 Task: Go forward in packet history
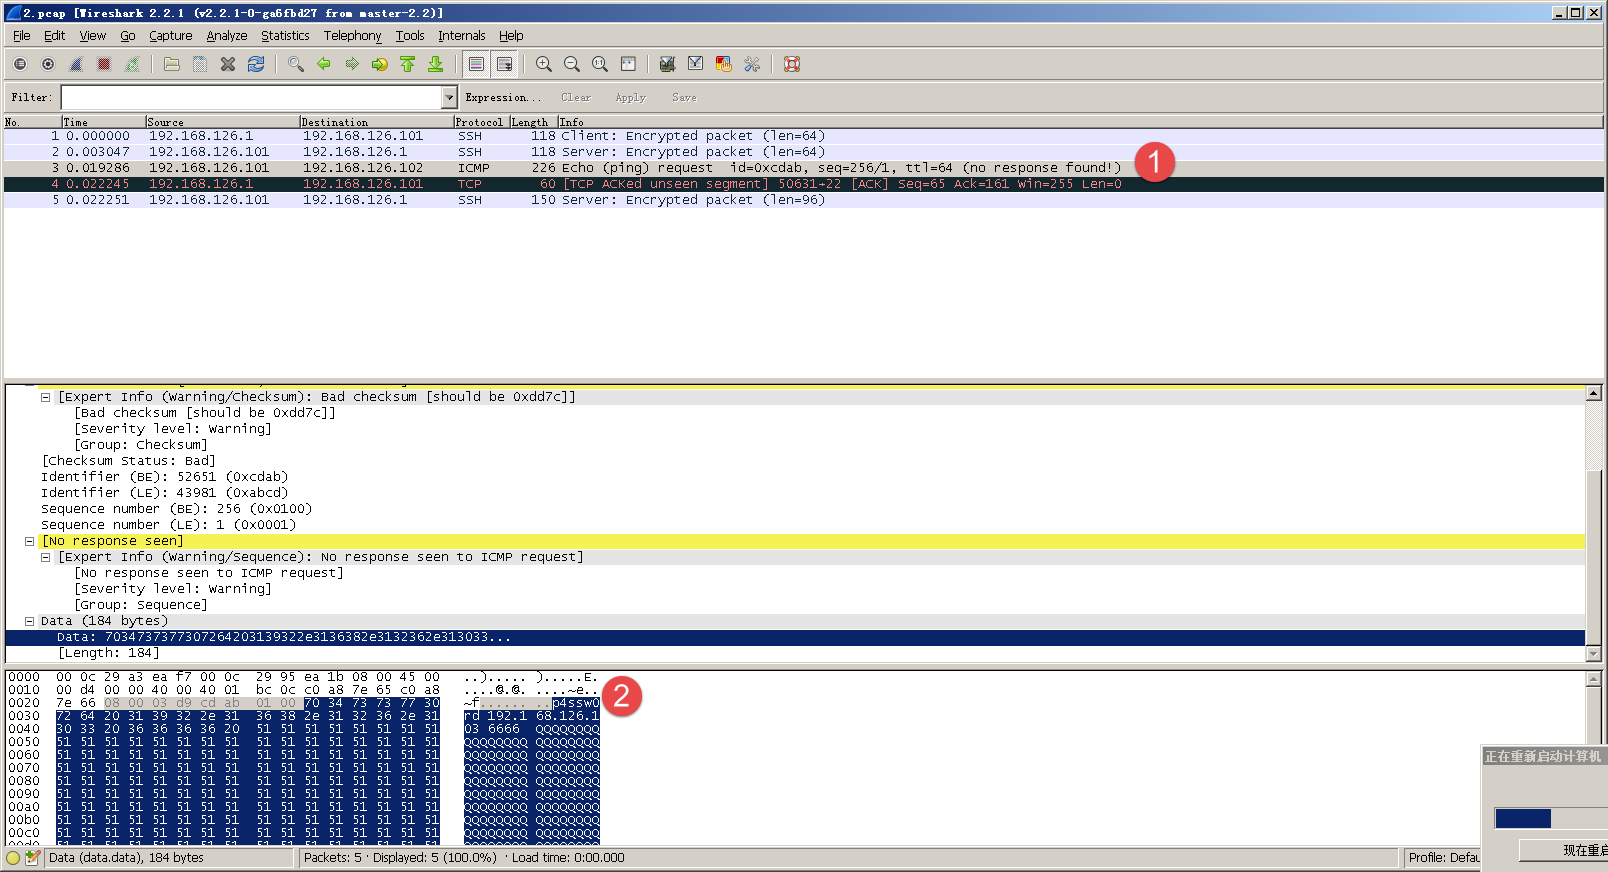(x=352, y=64)
